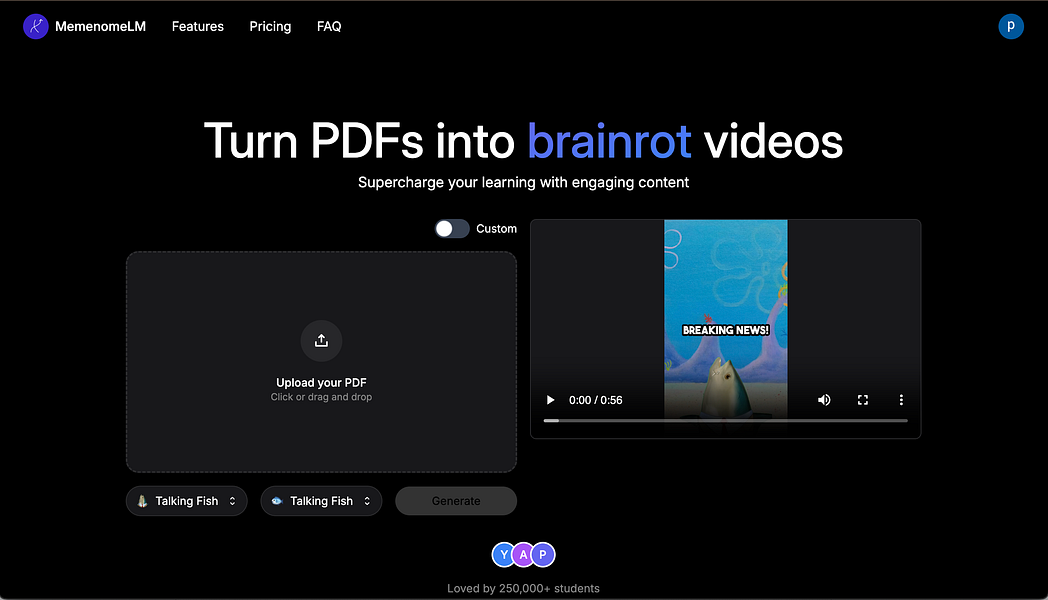
Task: Mute the video volume
Action: (824, 400)
